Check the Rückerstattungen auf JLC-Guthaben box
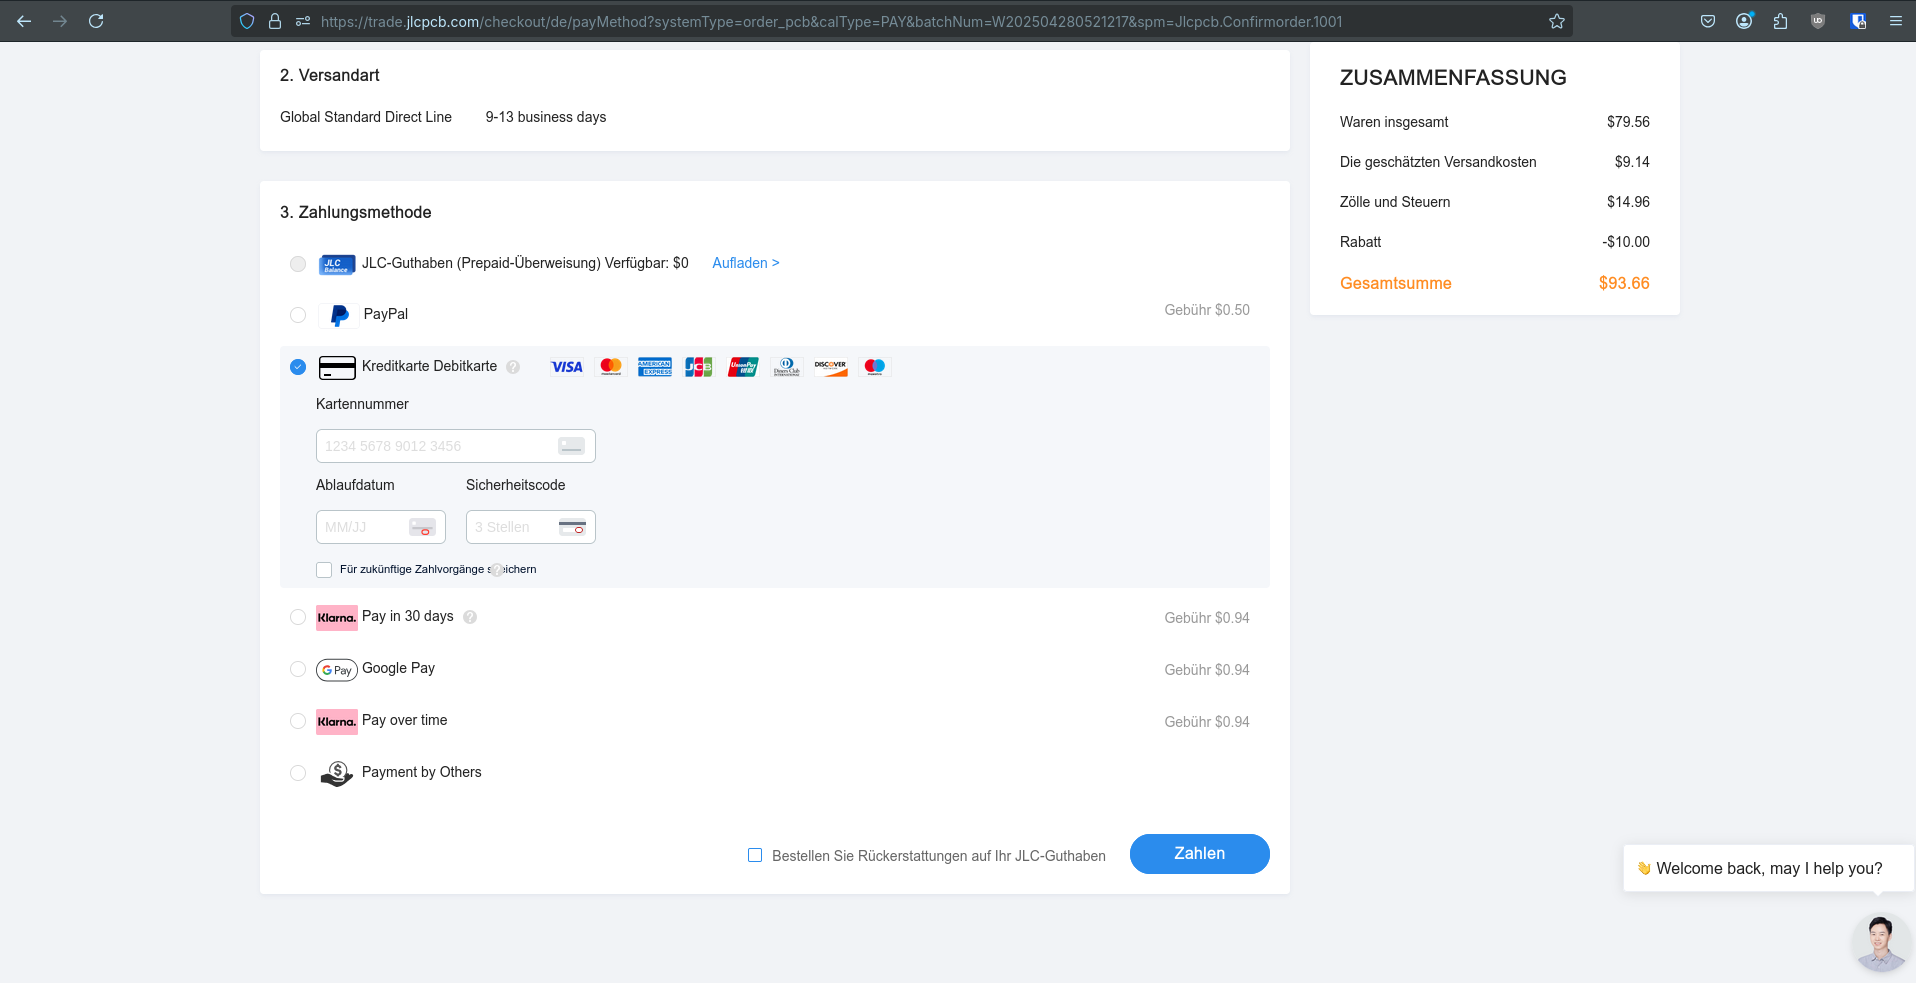Viewport: 1916px width, 983px height. point(755,855)
